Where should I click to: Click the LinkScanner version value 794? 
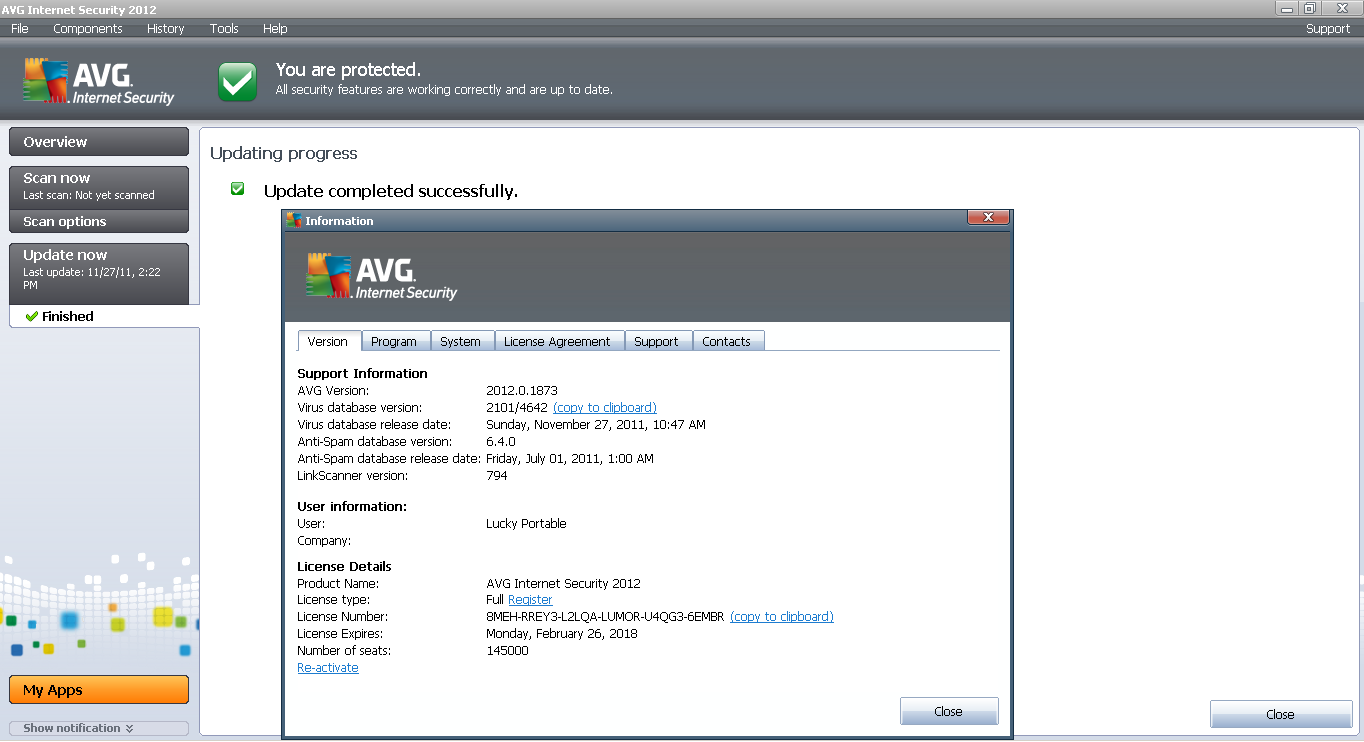pyautogui.click(x=497, y=476)
